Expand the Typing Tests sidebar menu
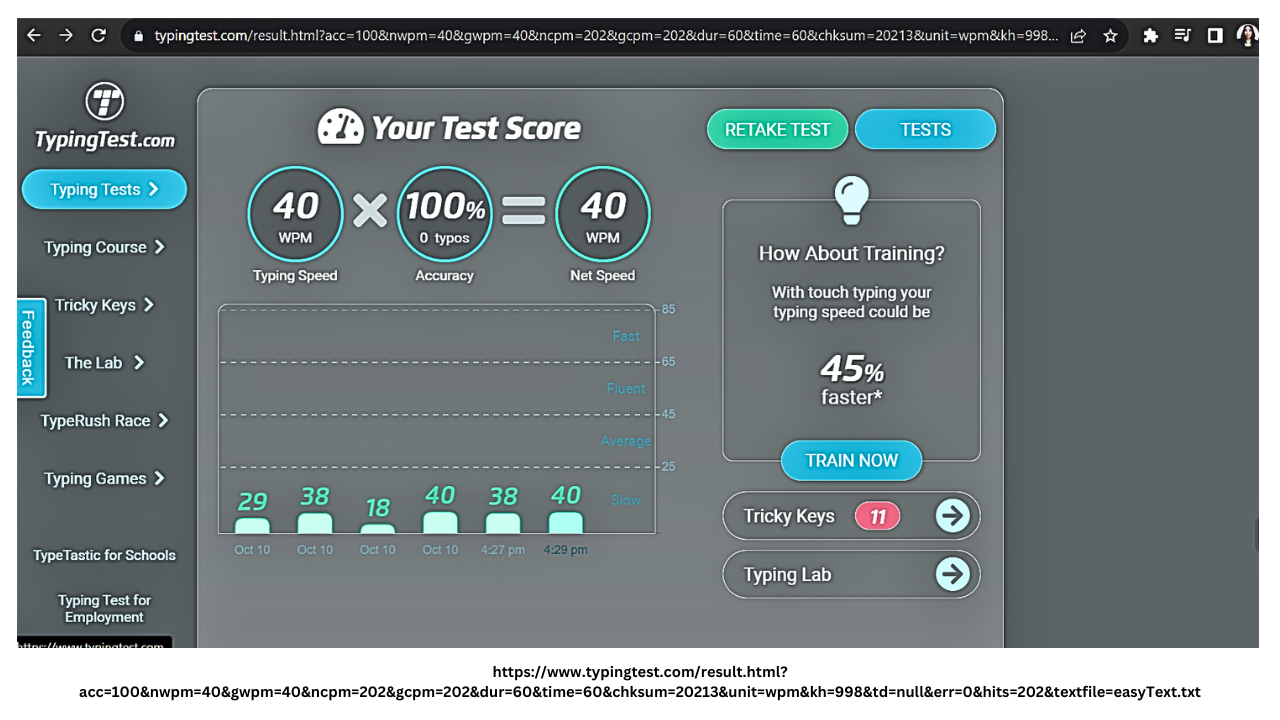 click(104, 189)
